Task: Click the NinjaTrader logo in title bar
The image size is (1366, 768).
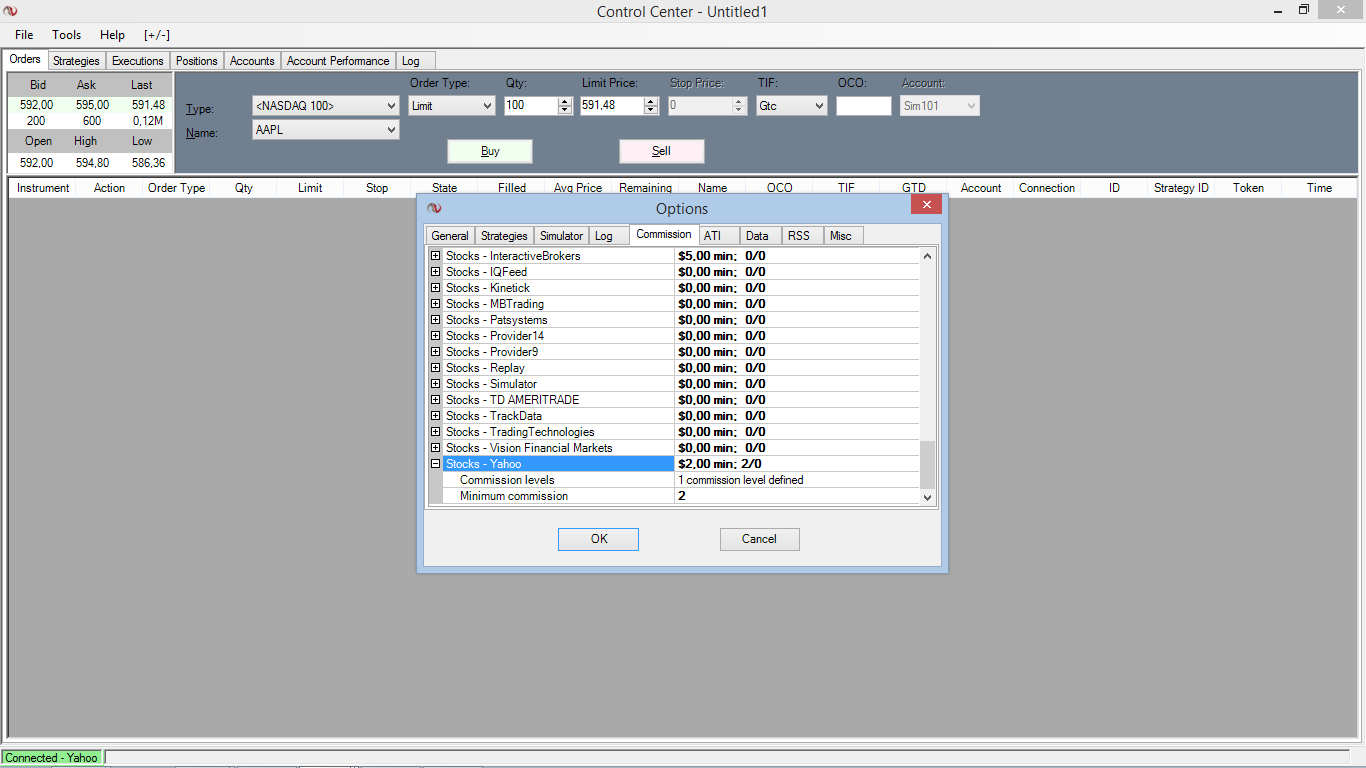Action: tap(11, 11)
